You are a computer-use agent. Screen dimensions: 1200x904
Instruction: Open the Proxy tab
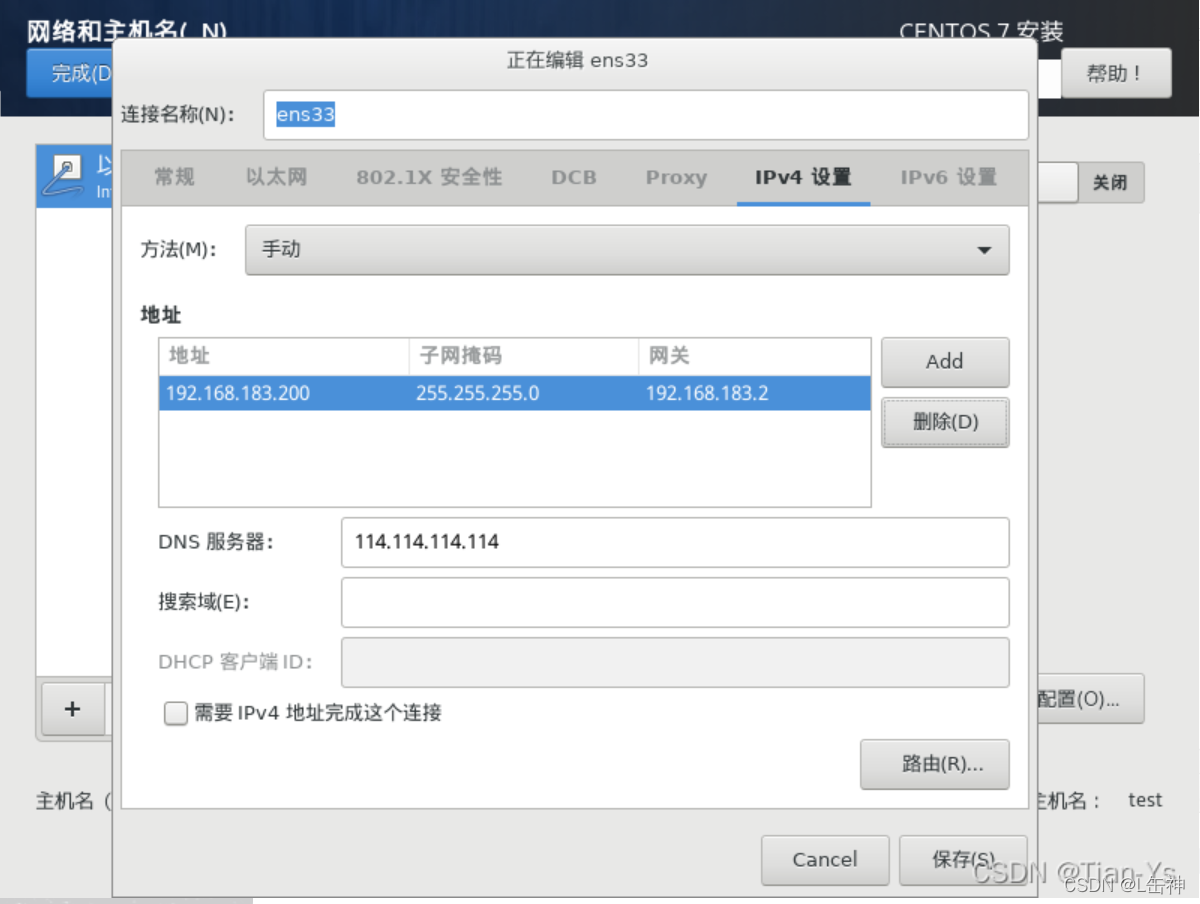coord(676,178)
